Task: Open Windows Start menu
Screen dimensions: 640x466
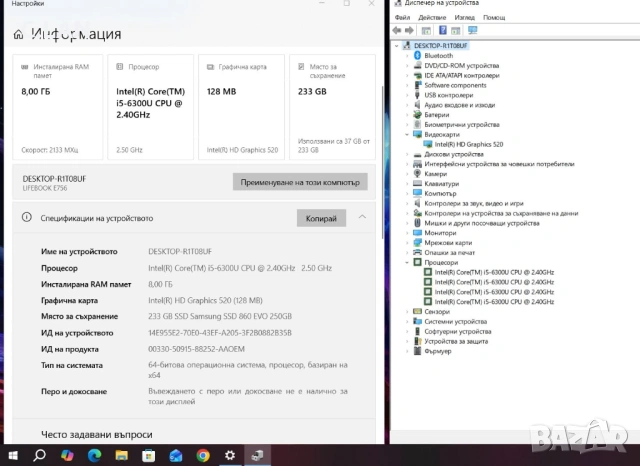Action: click(13, 455)
